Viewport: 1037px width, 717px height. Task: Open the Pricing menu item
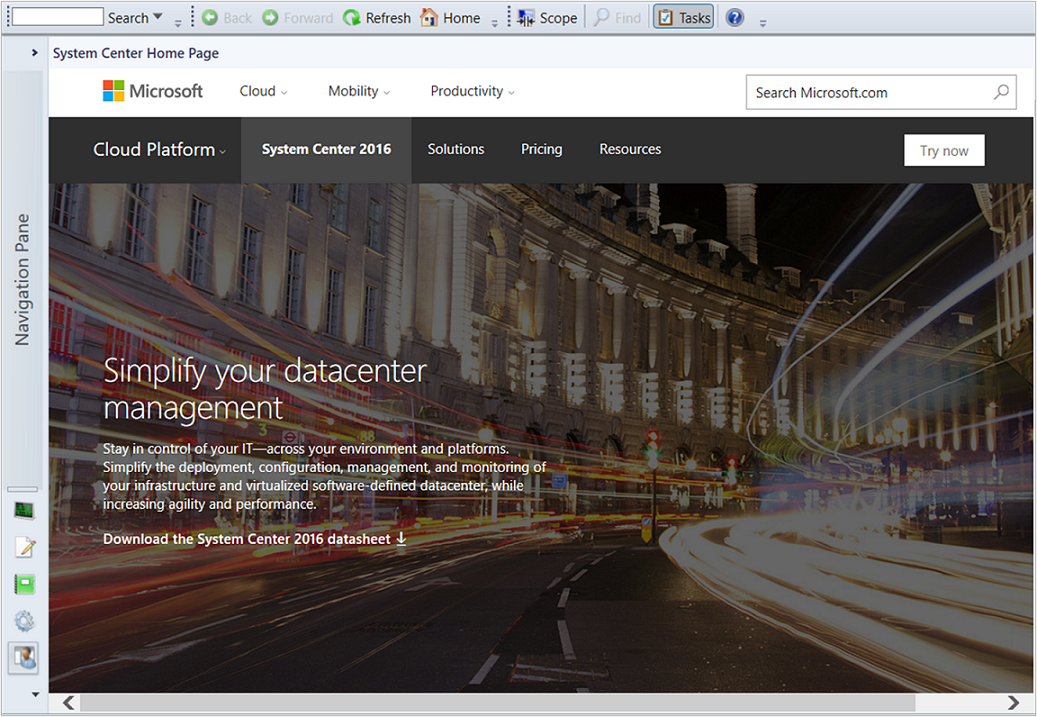coord(542,149)
